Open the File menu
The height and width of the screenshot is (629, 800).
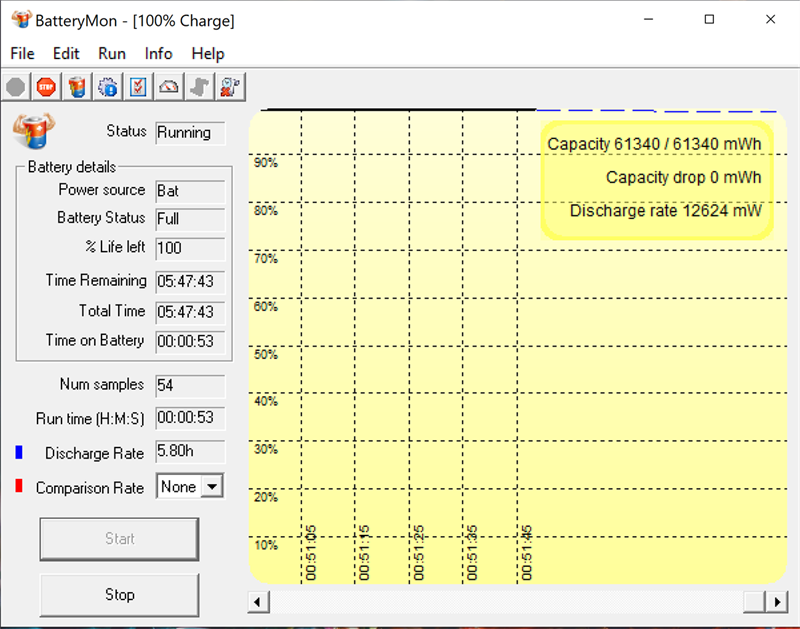tap(22, 54)
